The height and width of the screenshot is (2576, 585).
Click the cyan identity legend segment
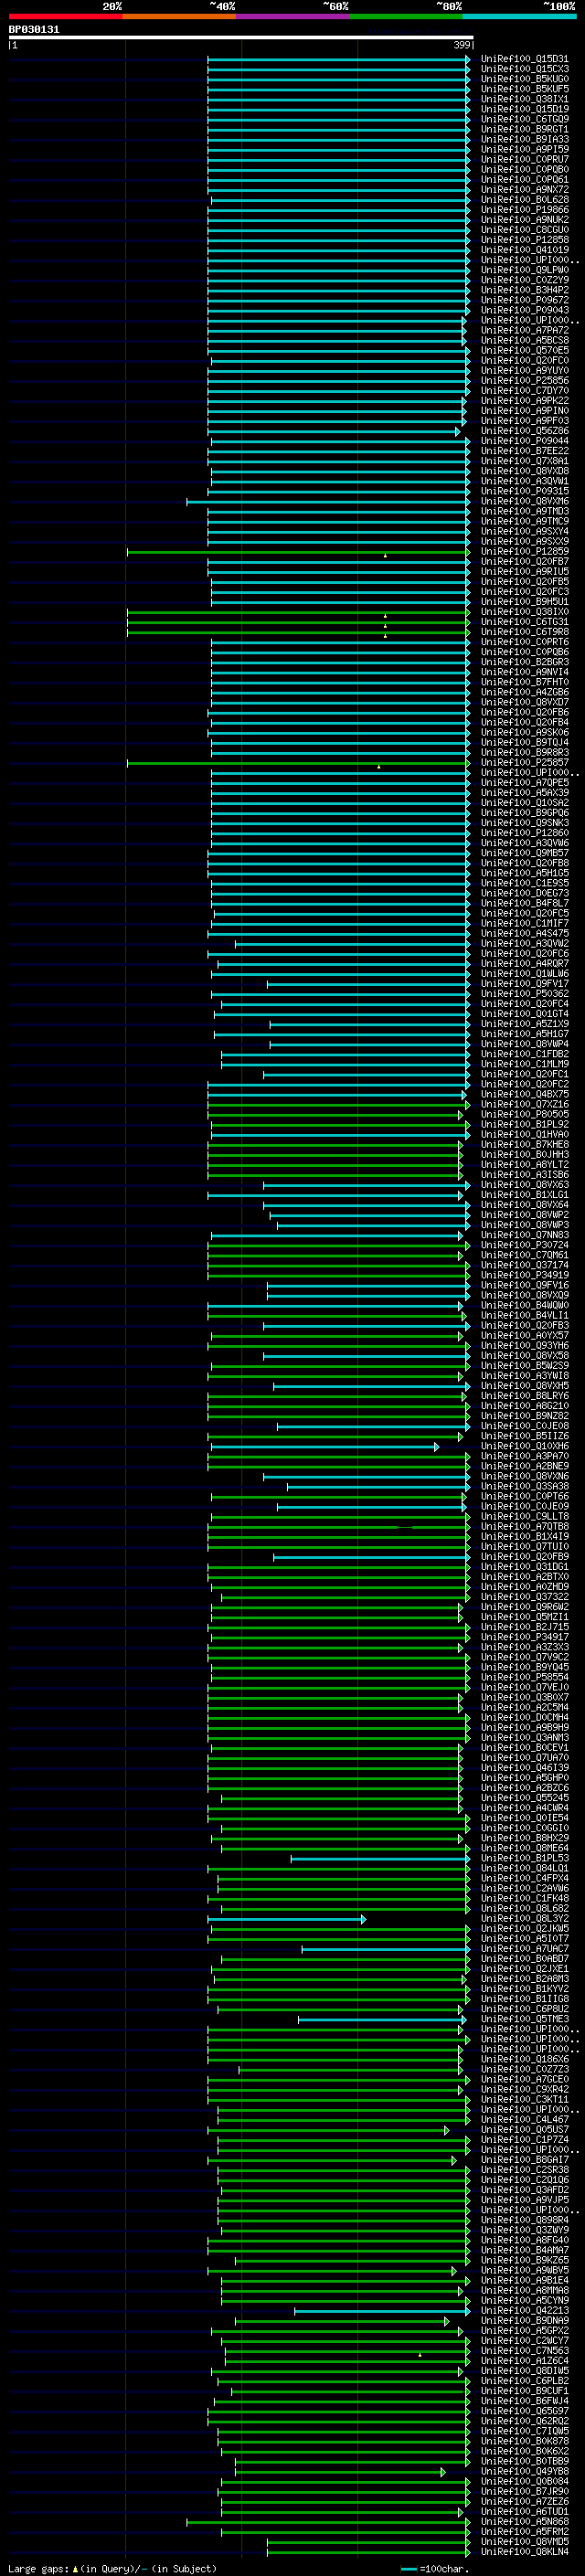click(520, 16)
